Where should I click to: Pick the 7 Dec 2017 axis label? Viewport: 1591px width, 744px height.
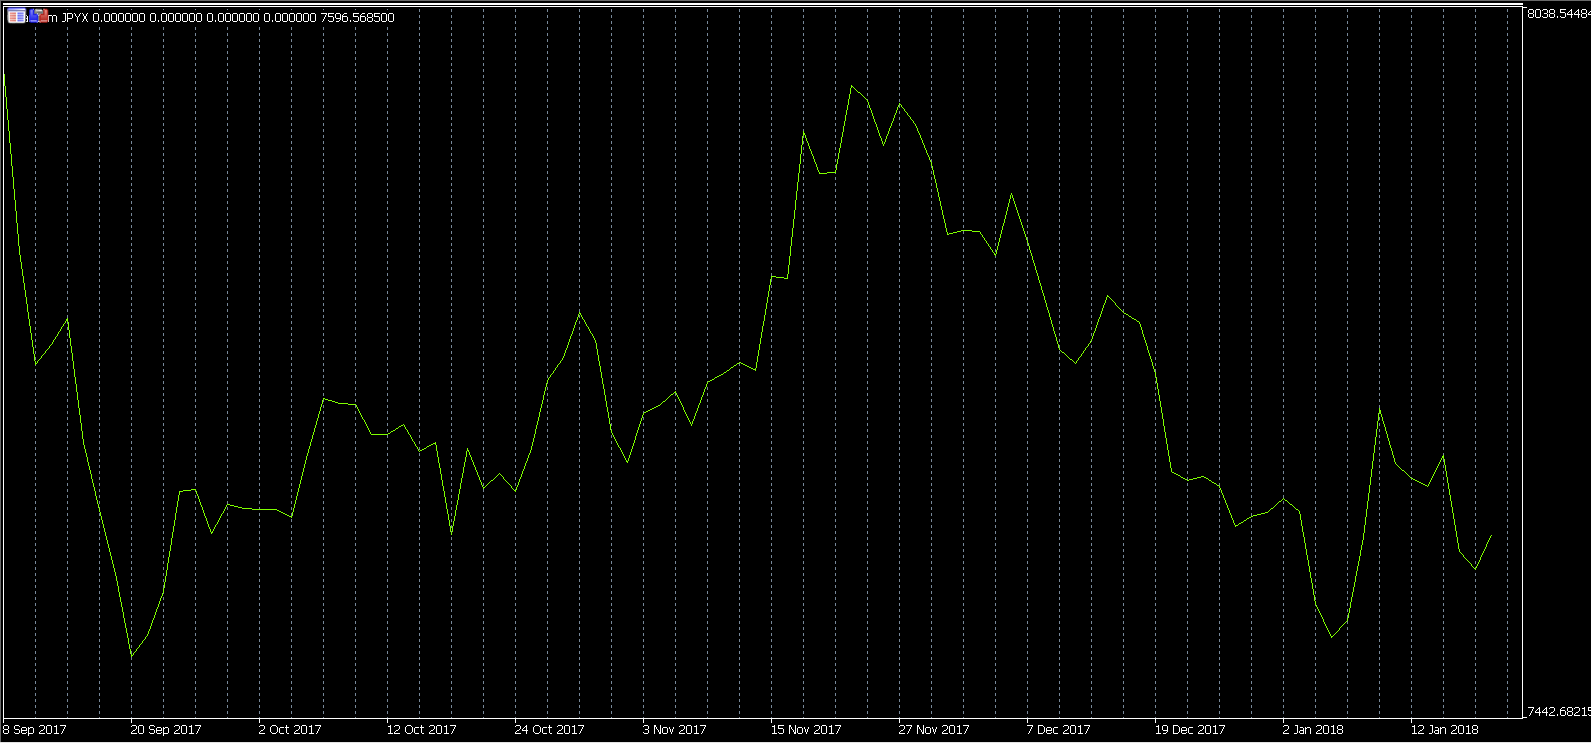1058,730
